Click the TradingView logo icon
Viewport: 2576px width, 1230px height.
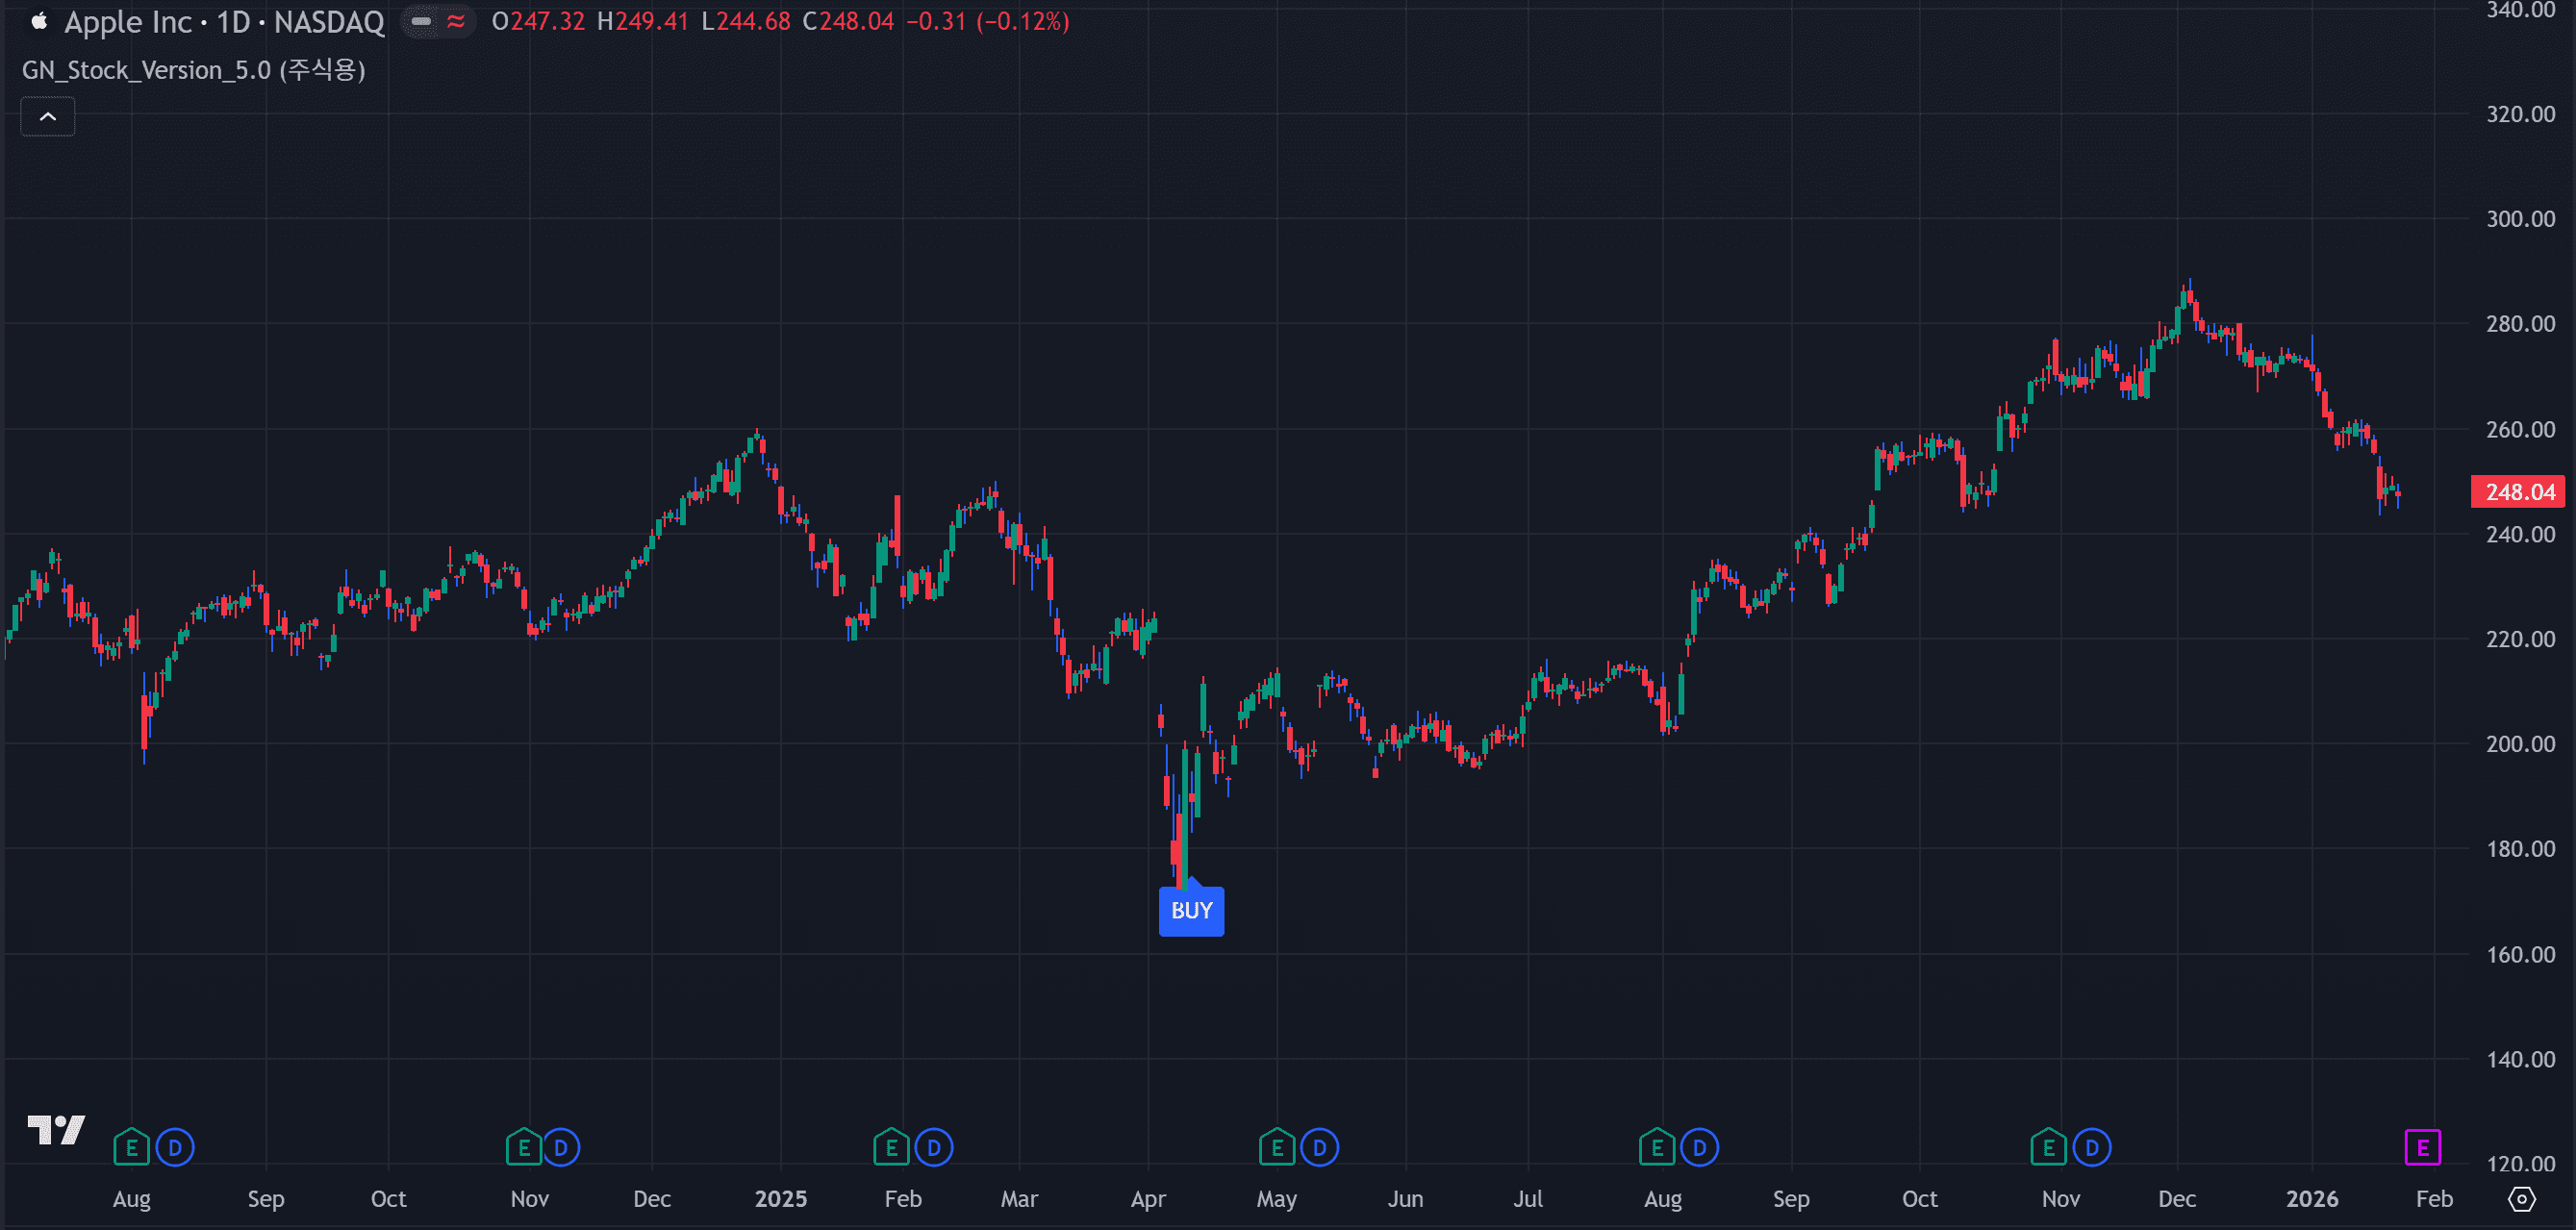[56, 1130]
